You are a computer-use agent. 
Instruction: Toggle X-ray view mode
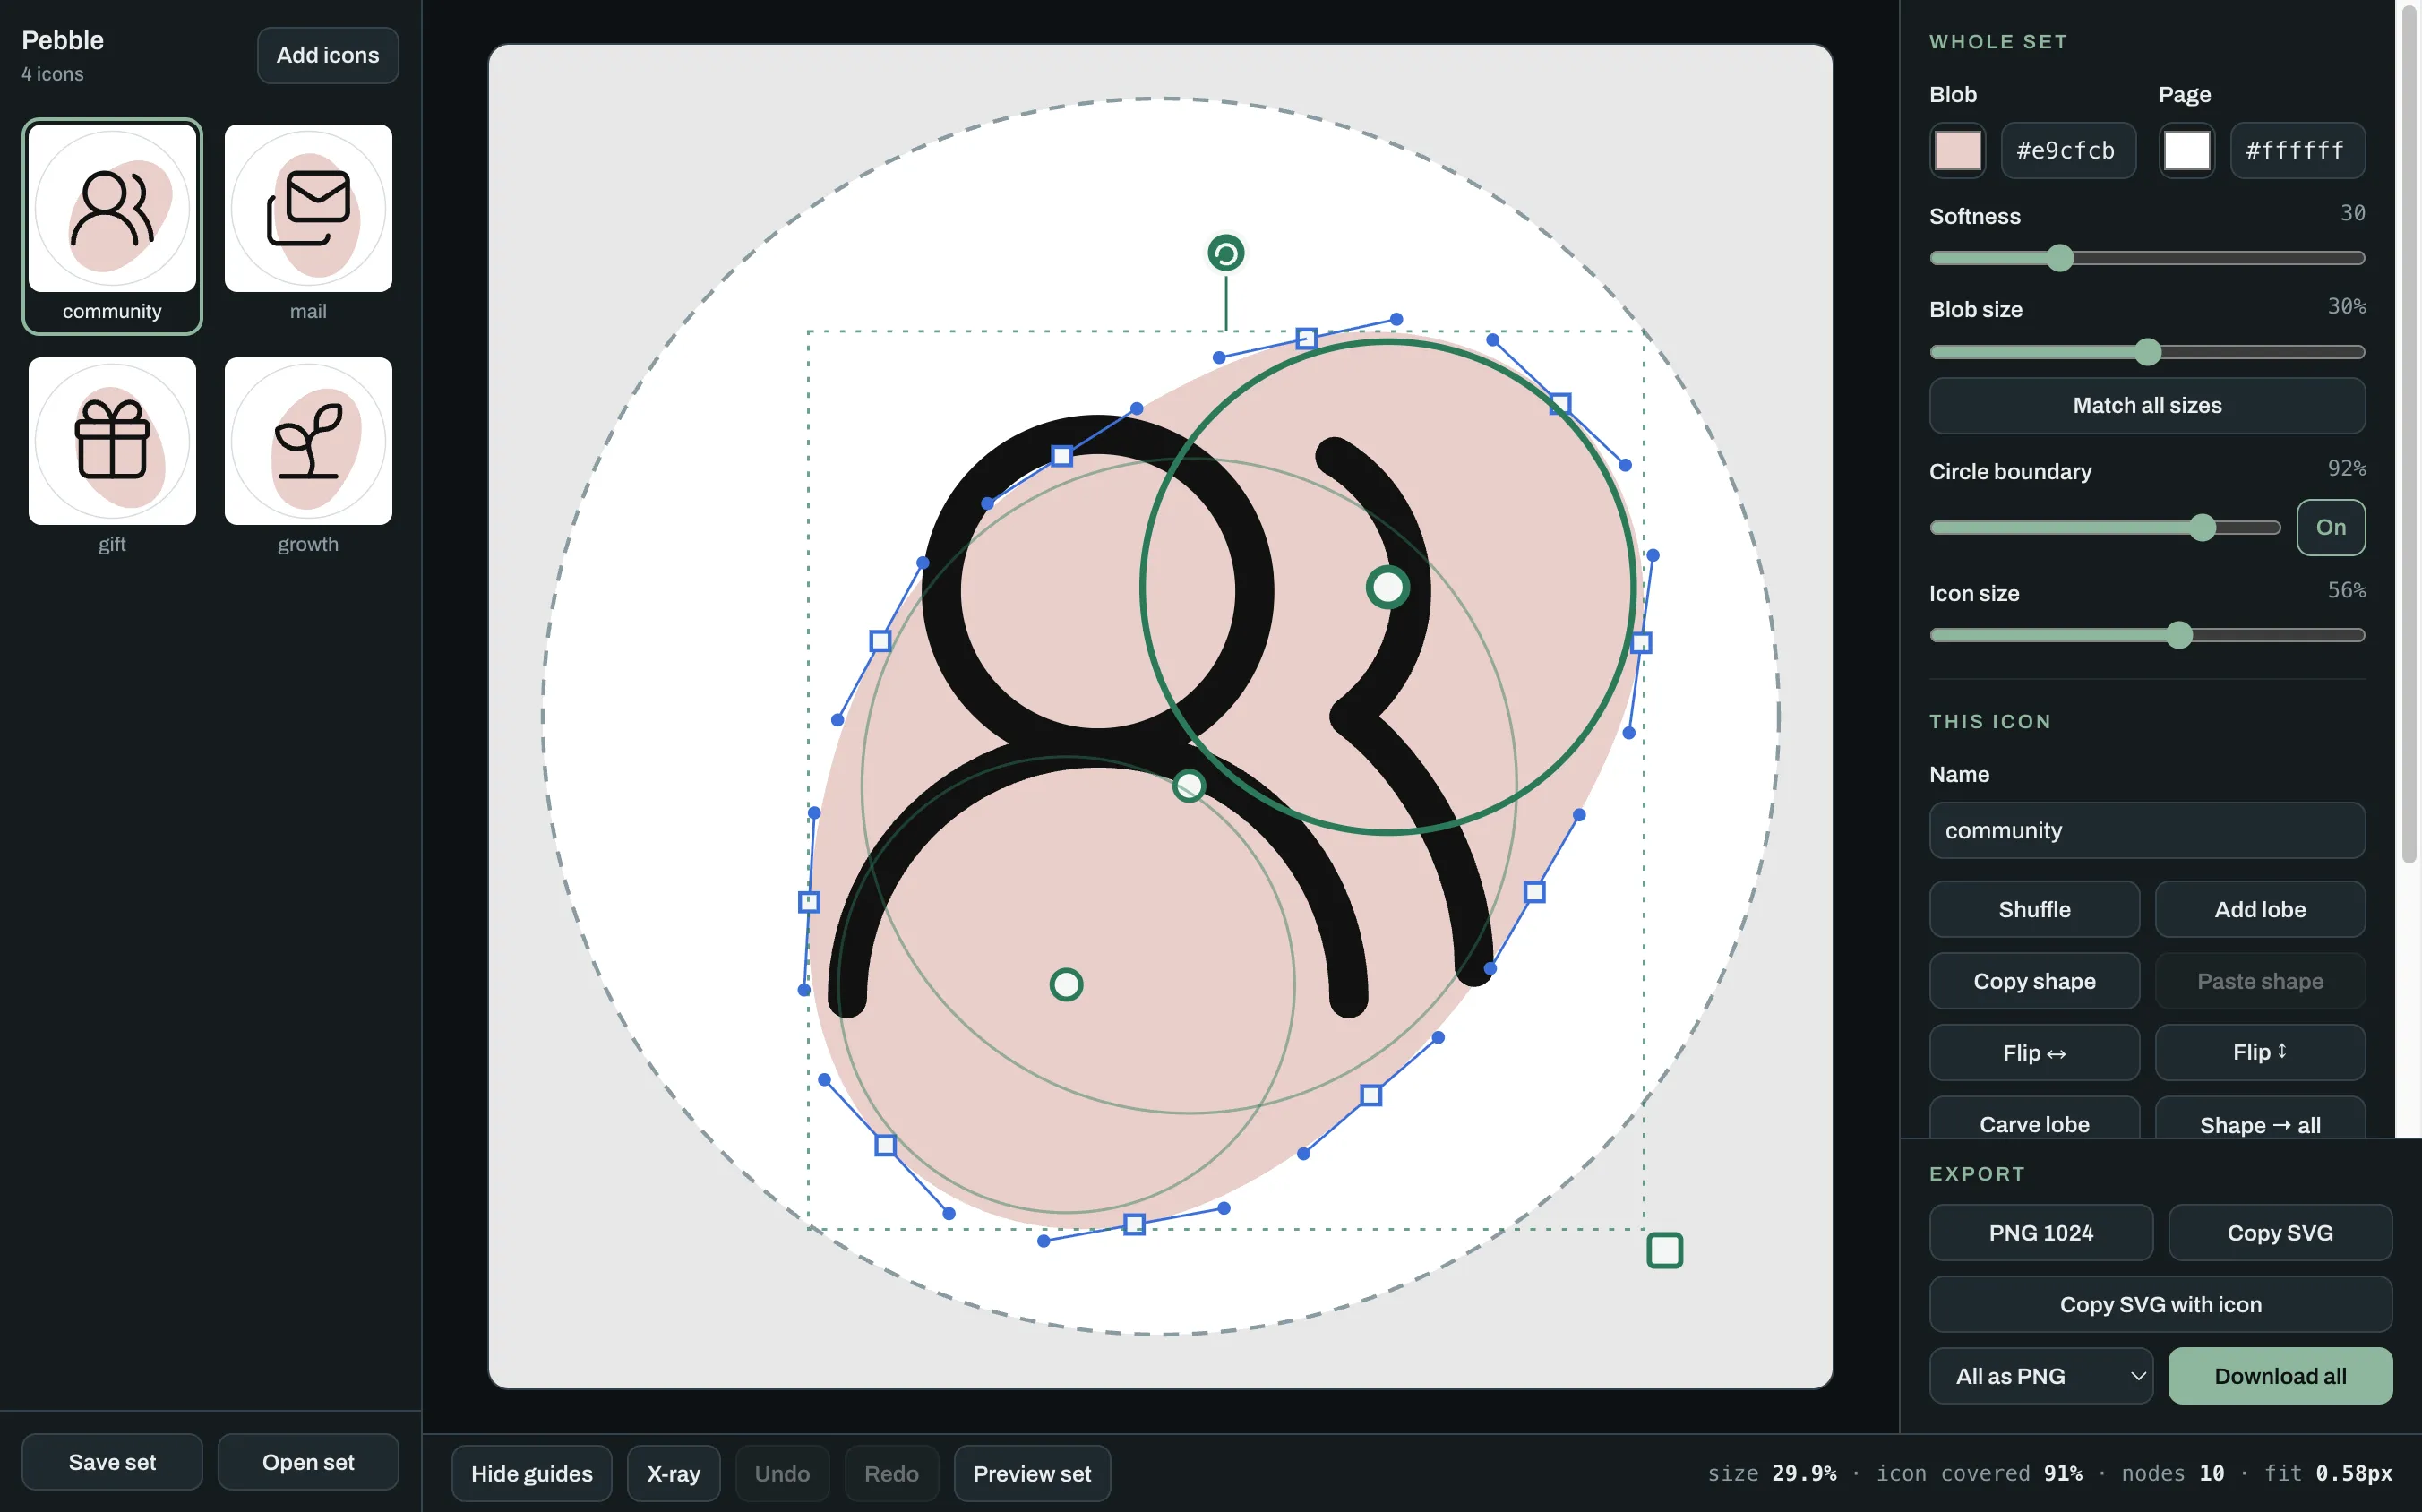pyautogui.click(x=673, y=1473)
